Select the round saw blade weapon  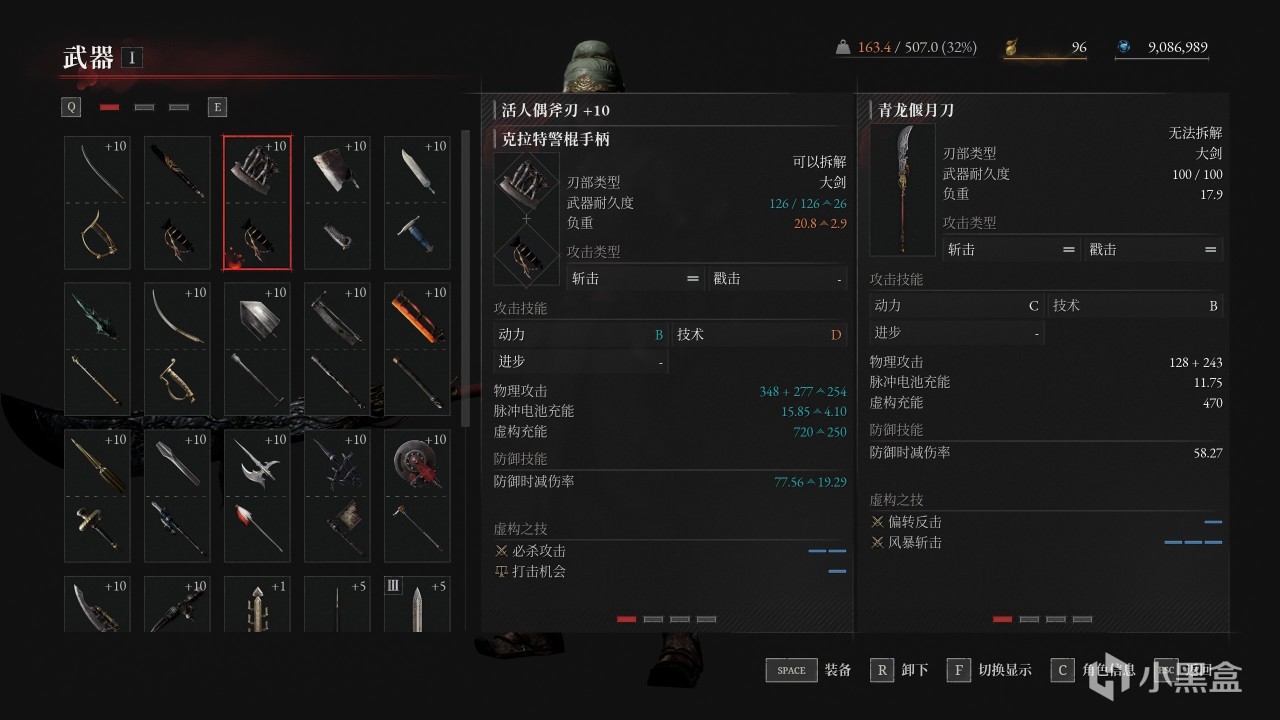pos(417,495)
